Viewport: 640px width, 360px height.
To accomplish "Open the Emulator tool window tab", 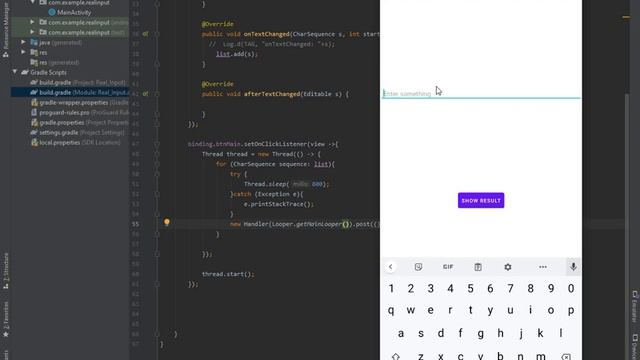I will coord(635,307).
